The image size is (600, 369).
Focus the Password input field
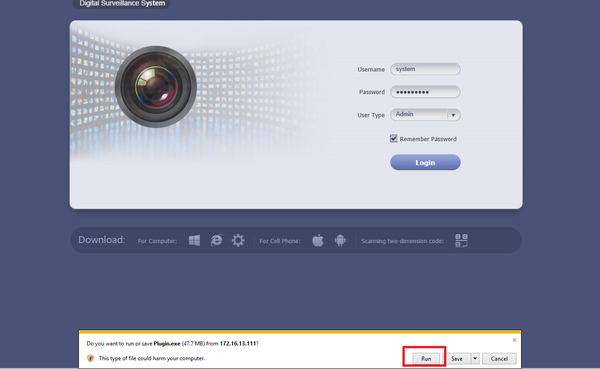[x=425, y=92]
